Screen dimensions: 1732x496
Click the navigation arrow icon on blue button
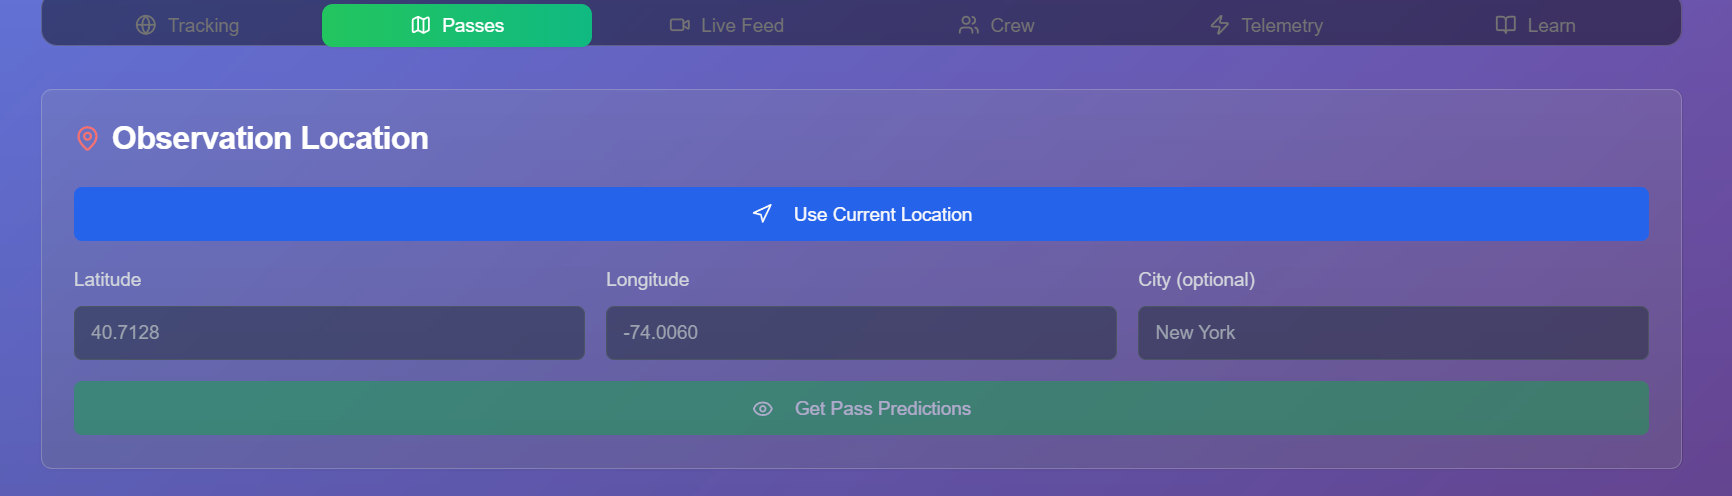coord(762,214)
